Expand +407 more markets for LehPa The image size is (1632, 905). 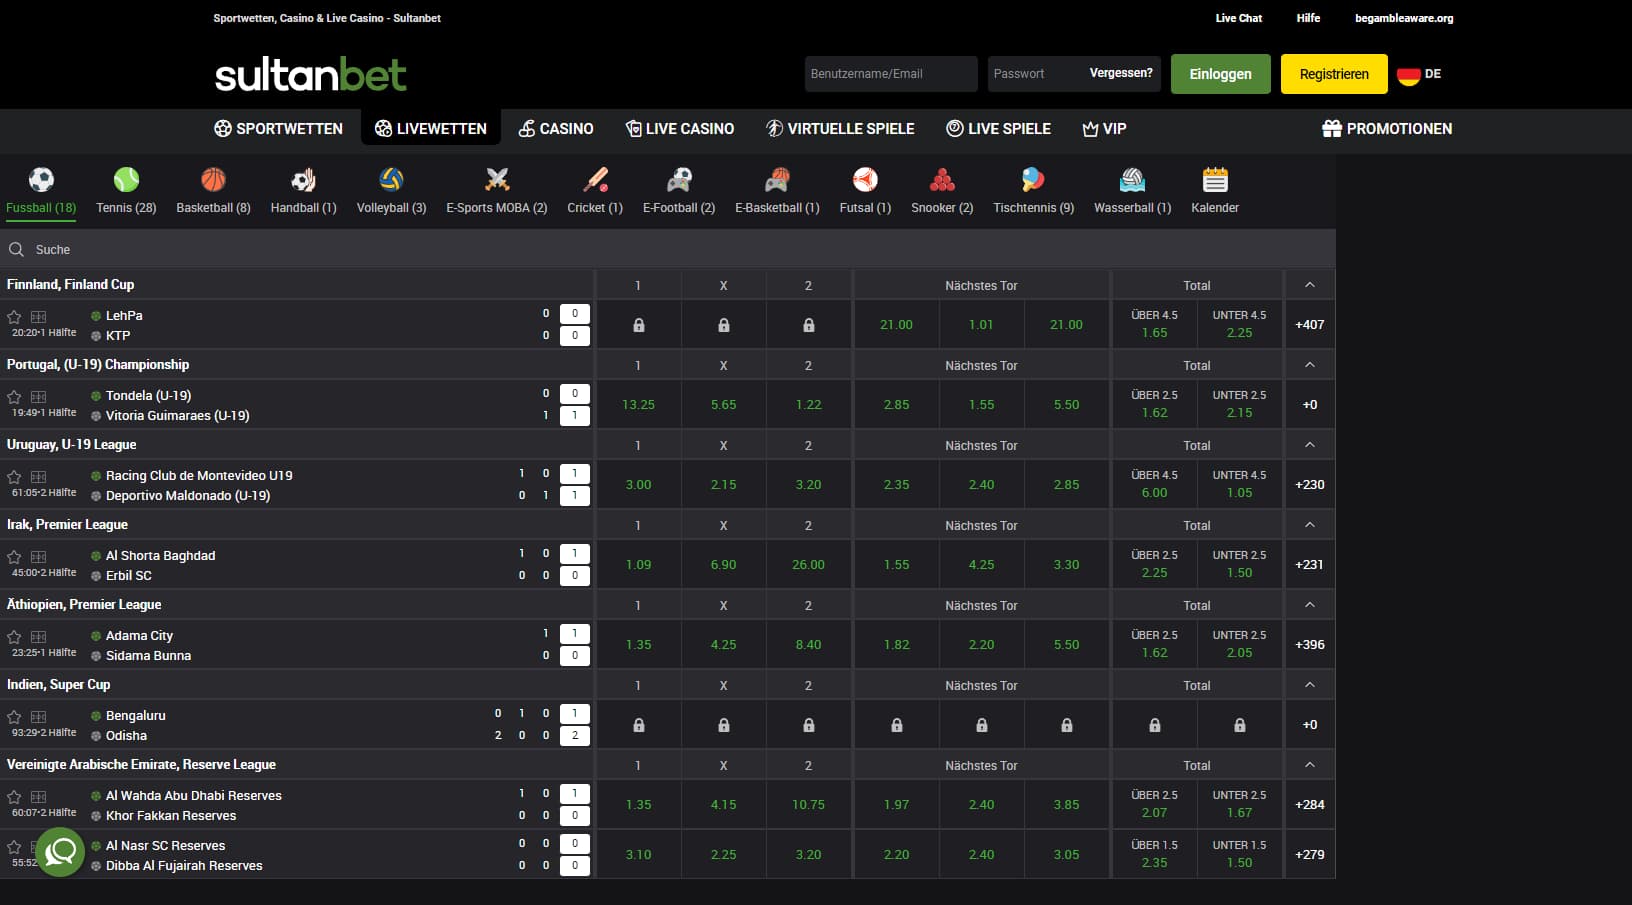1310,325
